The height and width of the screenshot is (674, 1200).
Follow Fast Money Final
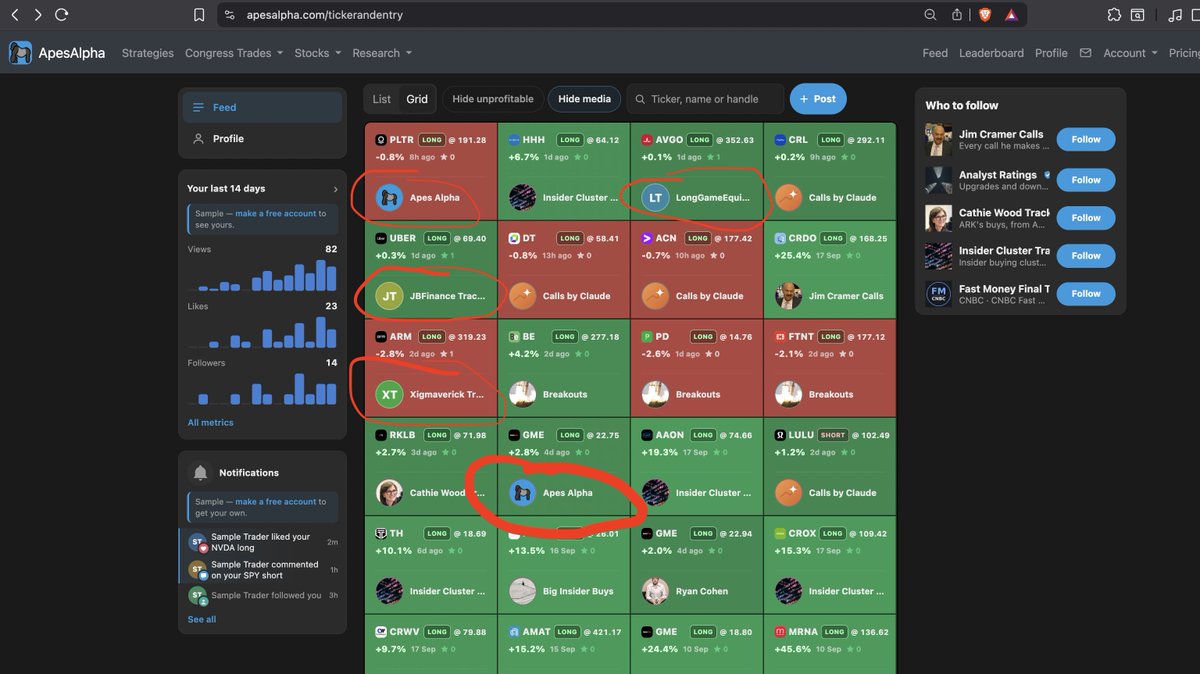coord(1086,294)
